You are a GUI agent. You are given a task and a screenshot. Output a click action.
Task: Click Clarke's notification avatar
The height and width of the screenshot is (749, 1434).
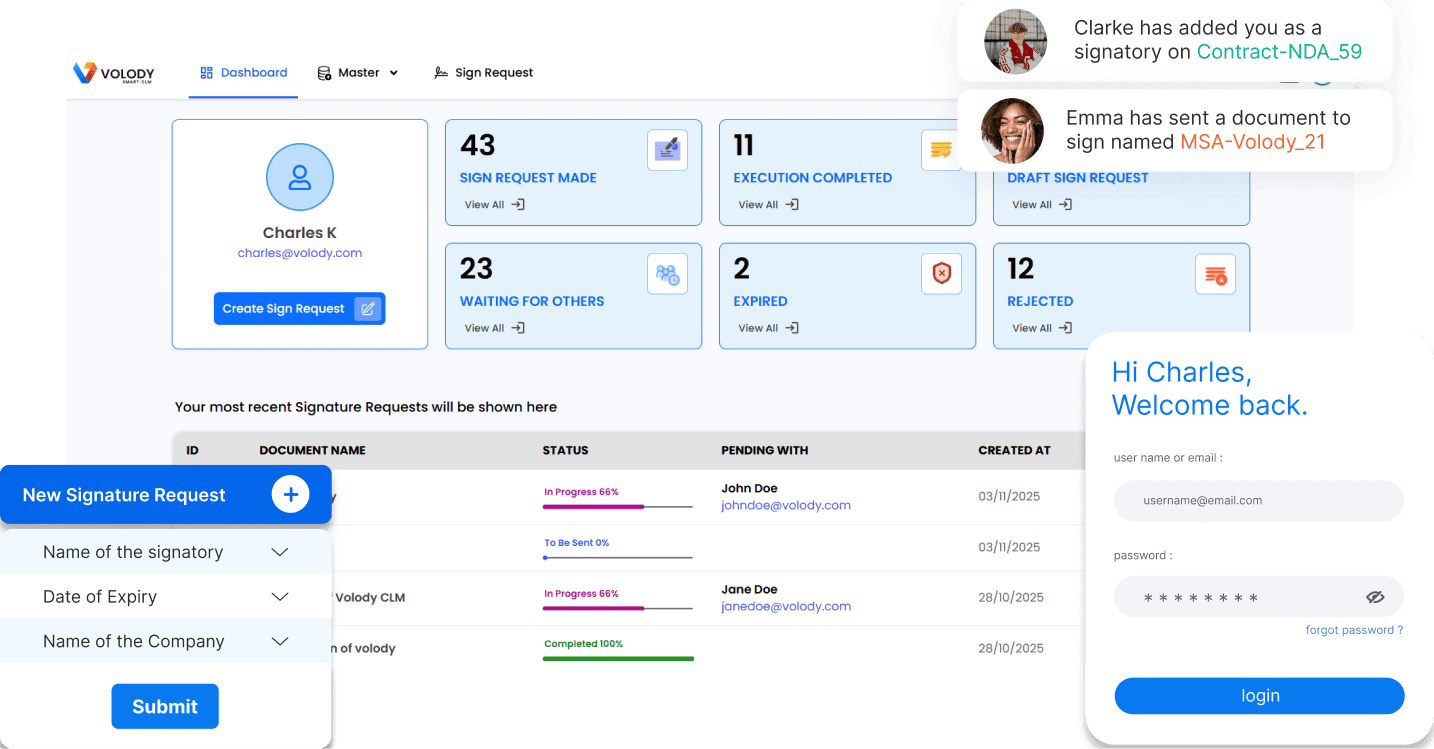pos(1015,41)
